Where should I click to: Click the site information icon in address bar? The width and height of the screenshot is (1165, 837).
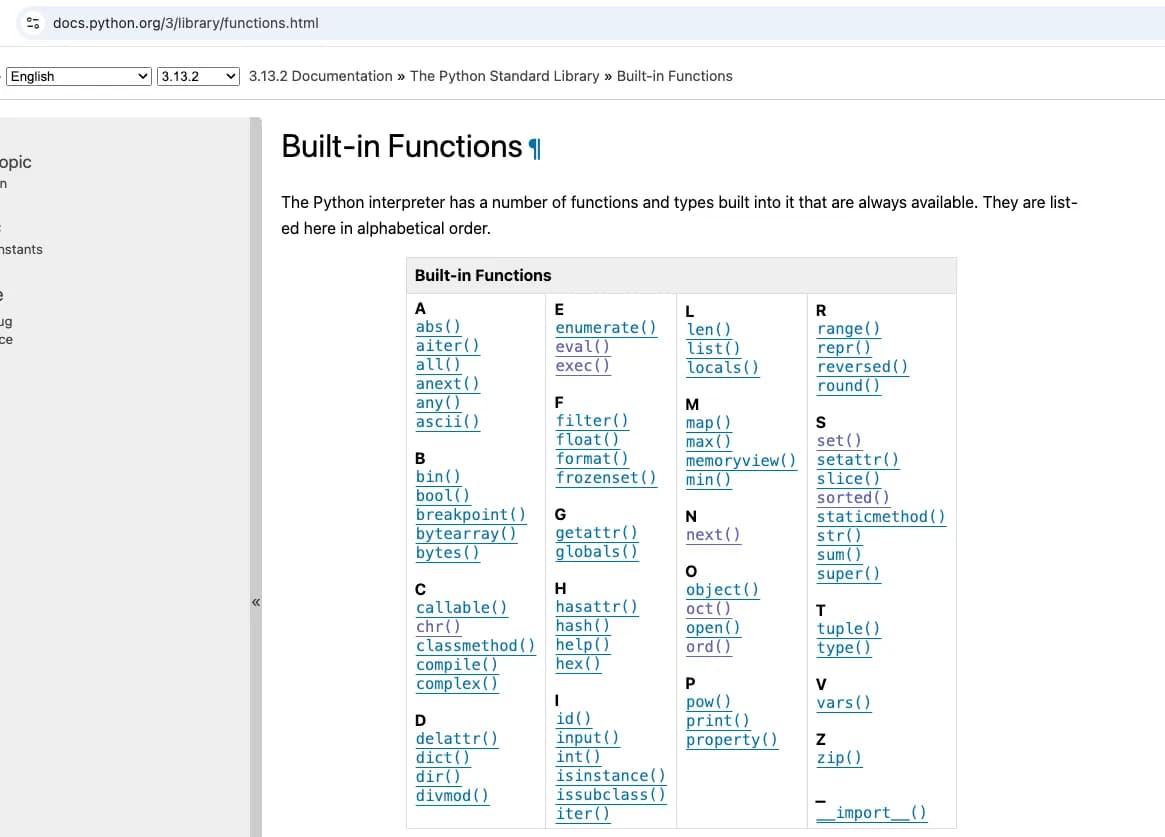(x=33, y=23)
